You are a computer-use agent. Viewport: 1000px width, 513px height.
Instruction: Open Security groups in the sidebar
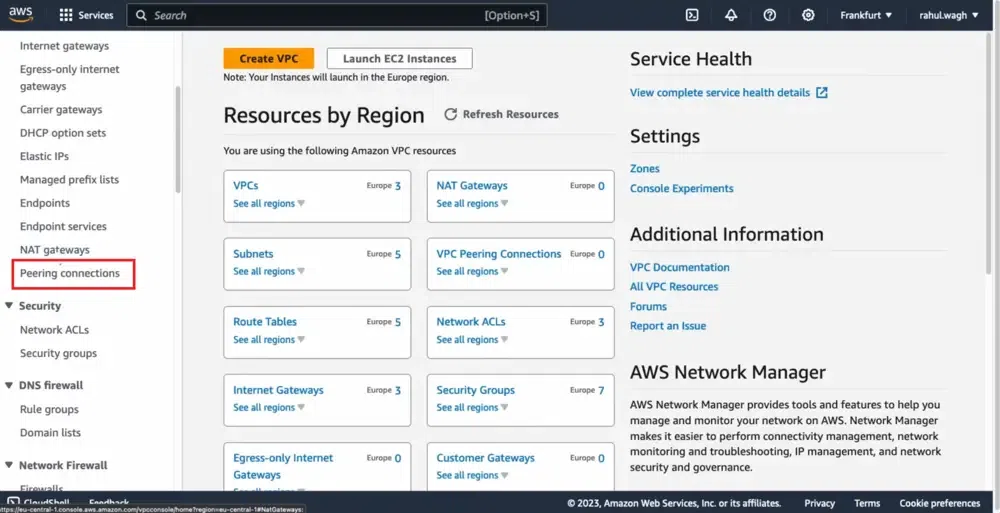(59, 353)
